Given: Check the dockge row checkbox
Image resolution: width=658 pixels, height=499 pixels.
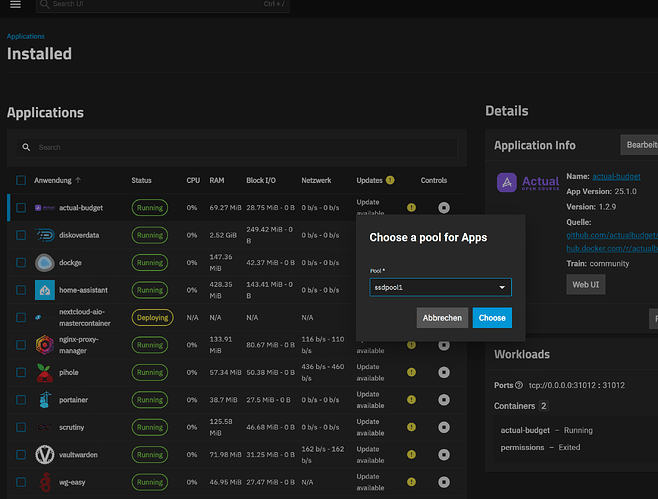Looking at the screenshot, I should coord(21,263).
